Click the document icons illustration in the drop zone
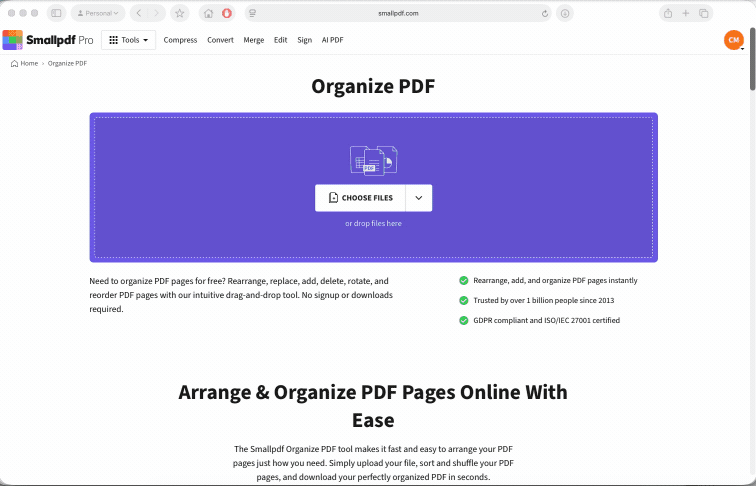Image resolution: width=756 pixels, height=486 pixels. coord(374,161)
